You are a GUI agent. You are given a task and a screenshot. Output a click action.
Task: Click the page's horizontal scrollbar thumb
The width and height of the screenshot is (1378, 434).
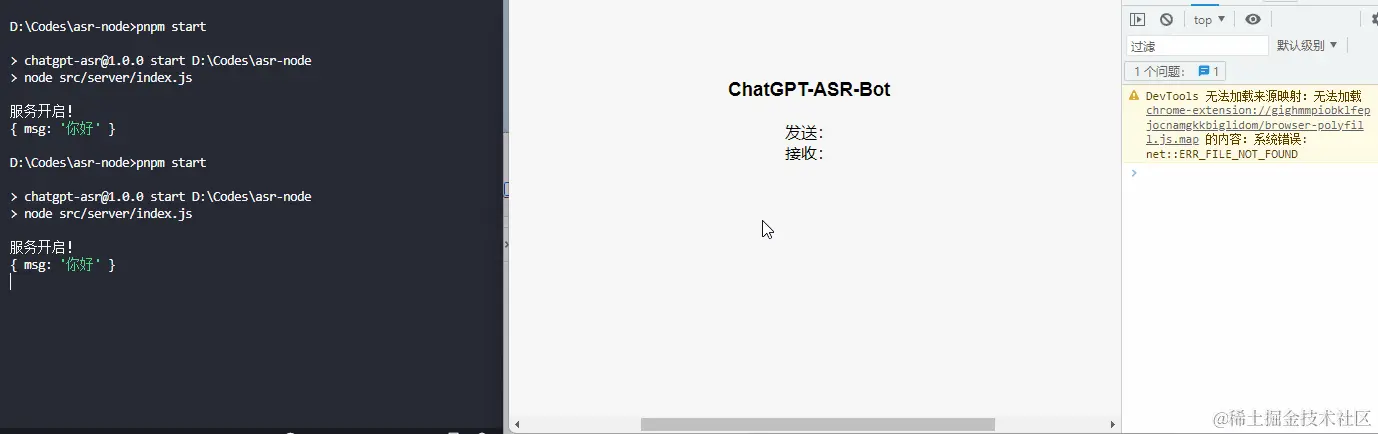pos(818,425)
